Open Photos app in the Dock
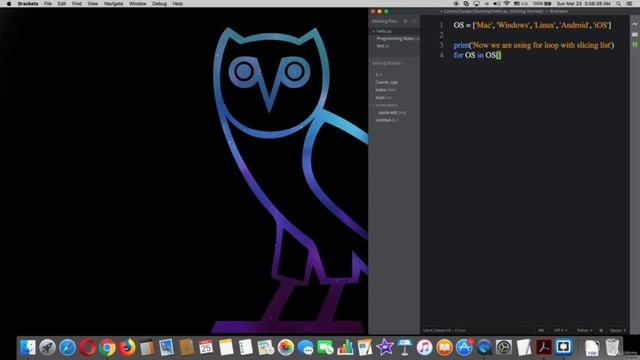Viewport: 640px width, 360px height. pyautogui.click(x=286, y=348)
